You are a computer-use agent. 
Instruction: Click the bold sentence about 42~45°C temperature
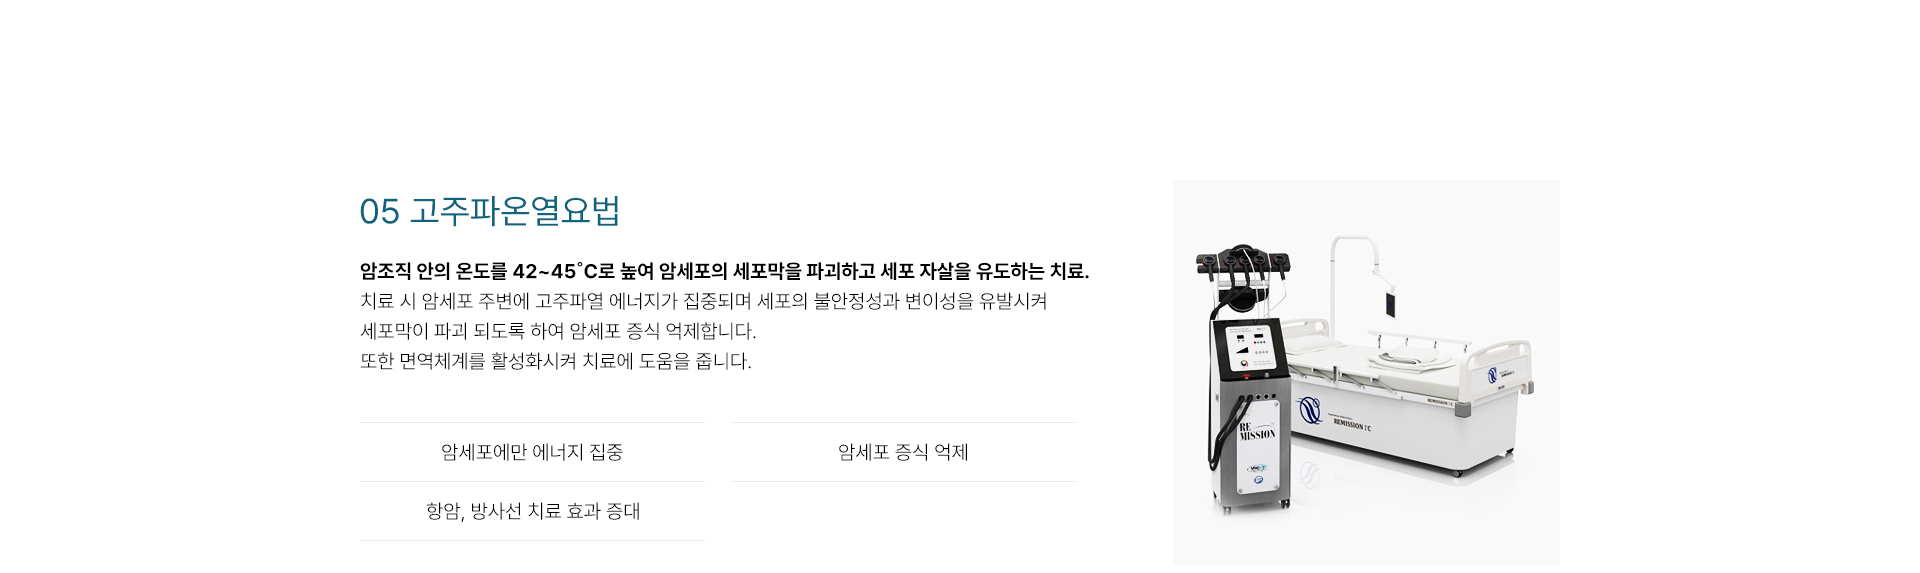[724, 271]
